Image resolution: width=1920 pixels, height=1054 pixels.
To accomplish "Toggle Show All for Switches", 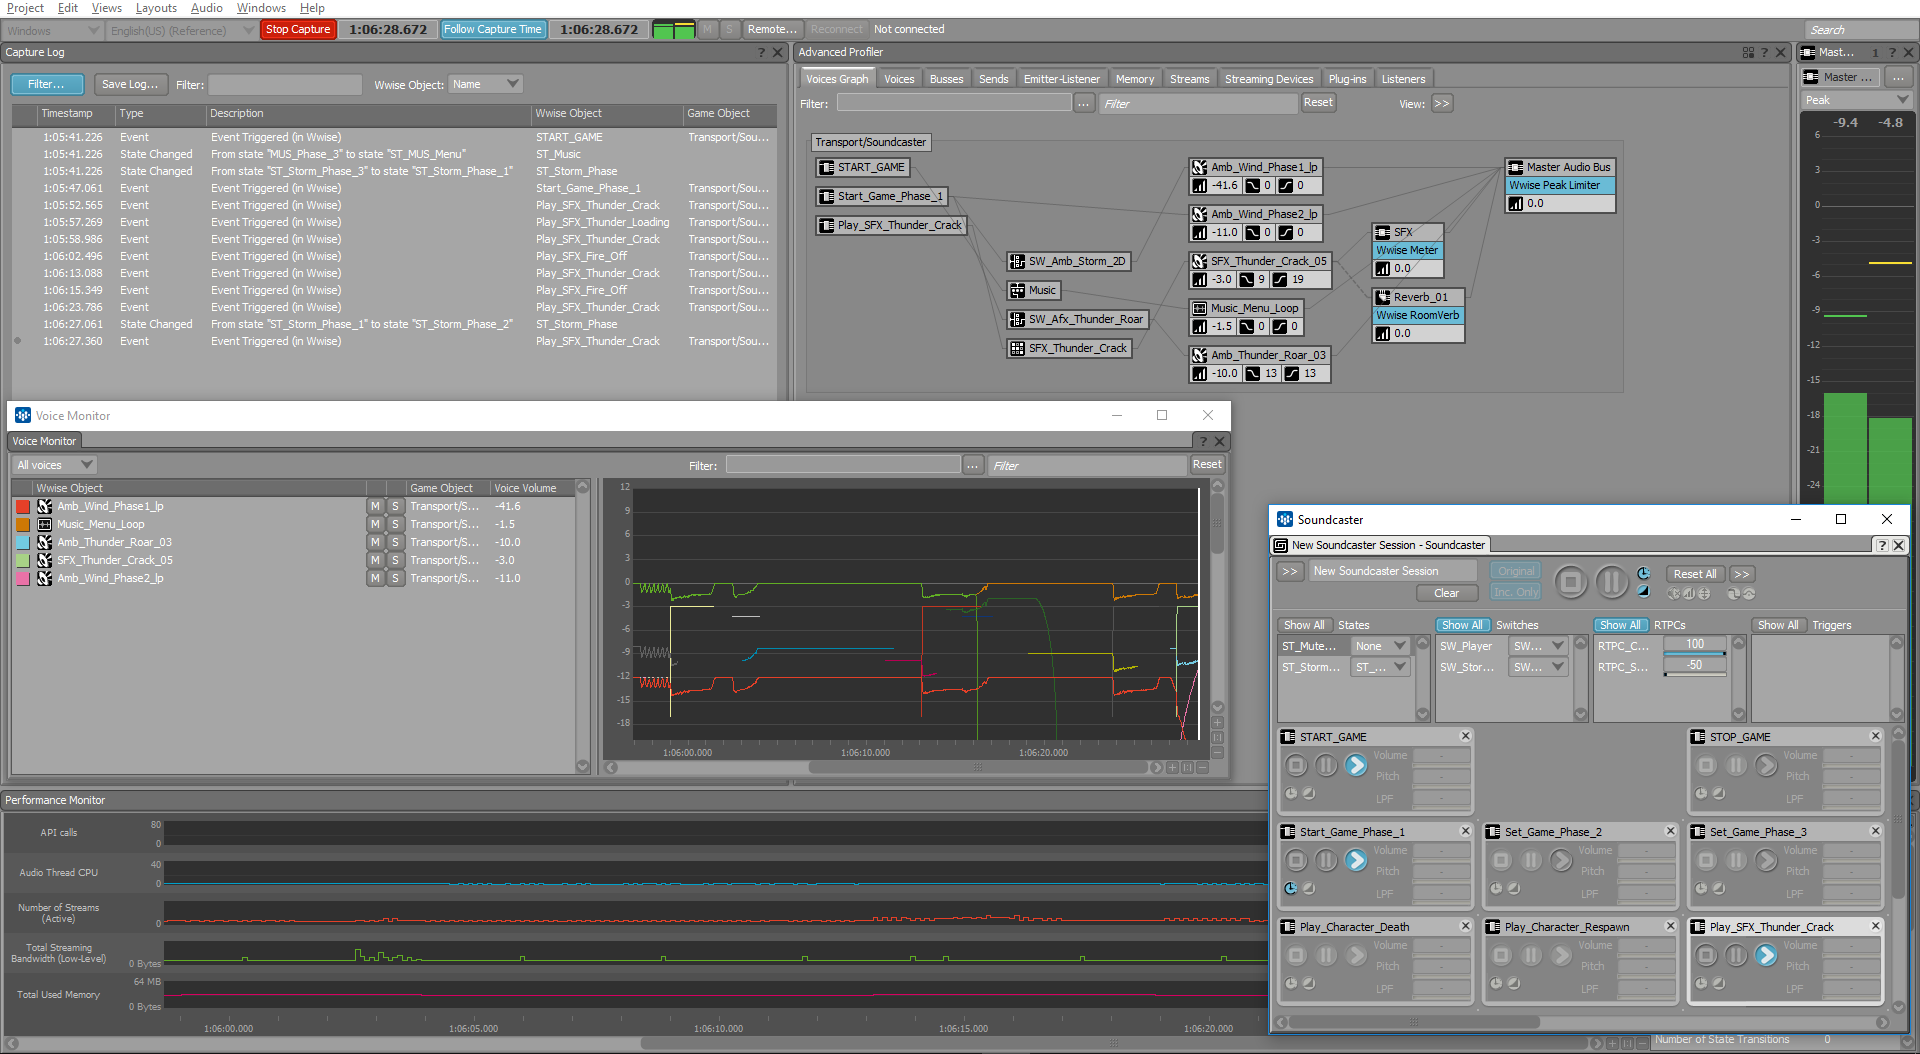I will point(1463,625).
